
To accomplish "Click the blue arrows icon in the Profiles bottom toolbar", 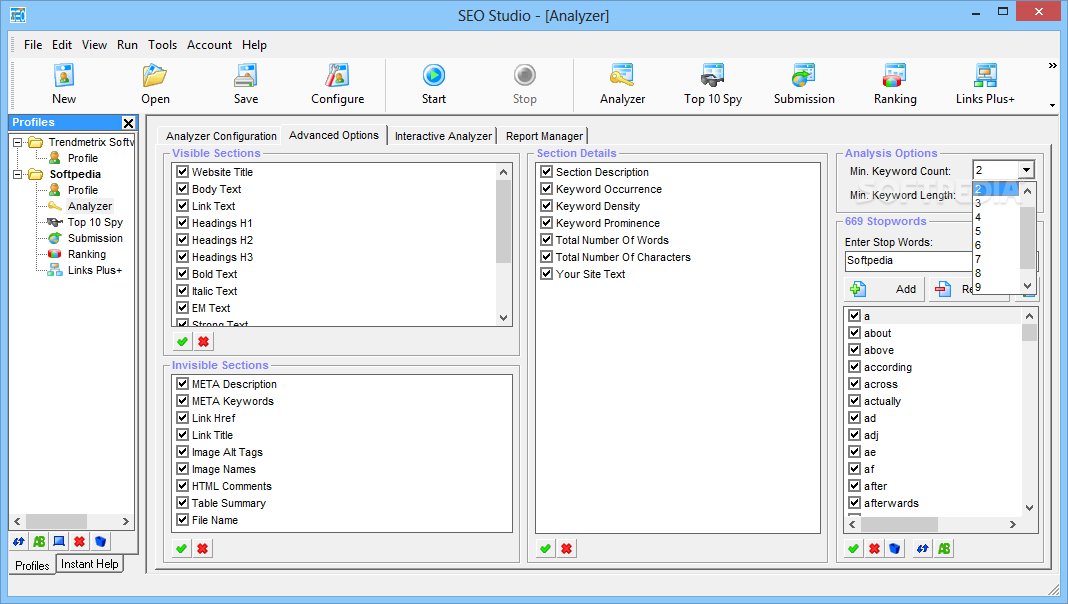I will [18, 542].
